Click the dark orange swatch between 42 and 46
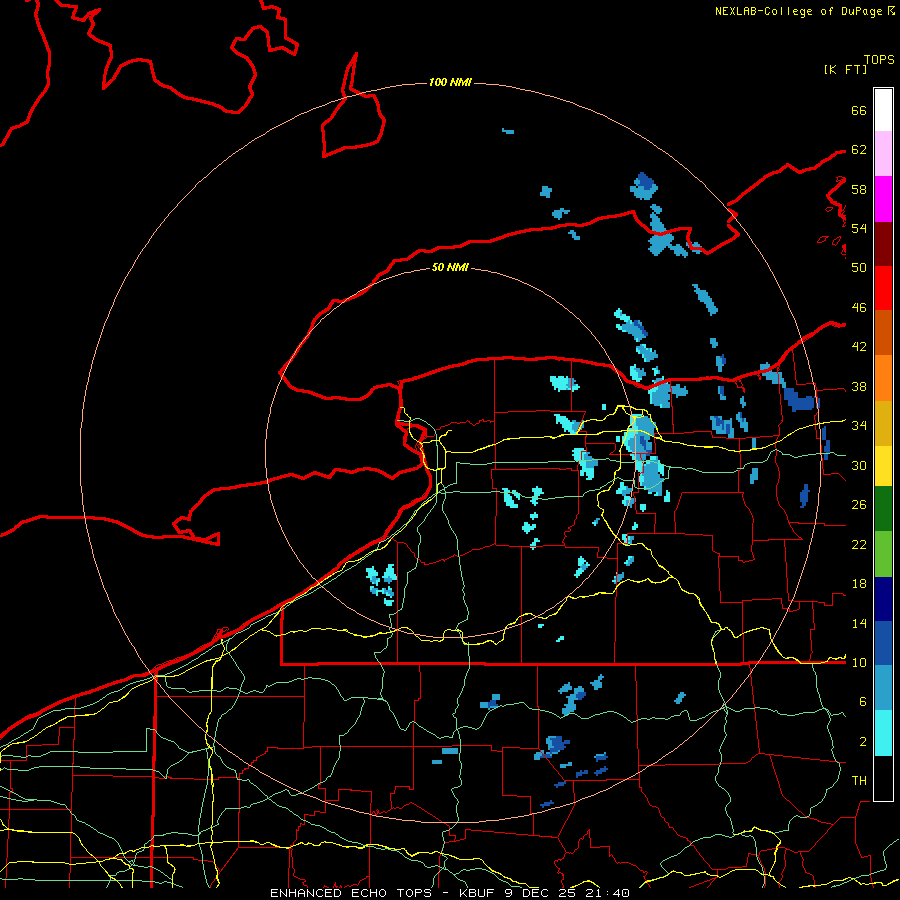Image resolution: width=900 pixels, height=900 pixels. [883, 333]
